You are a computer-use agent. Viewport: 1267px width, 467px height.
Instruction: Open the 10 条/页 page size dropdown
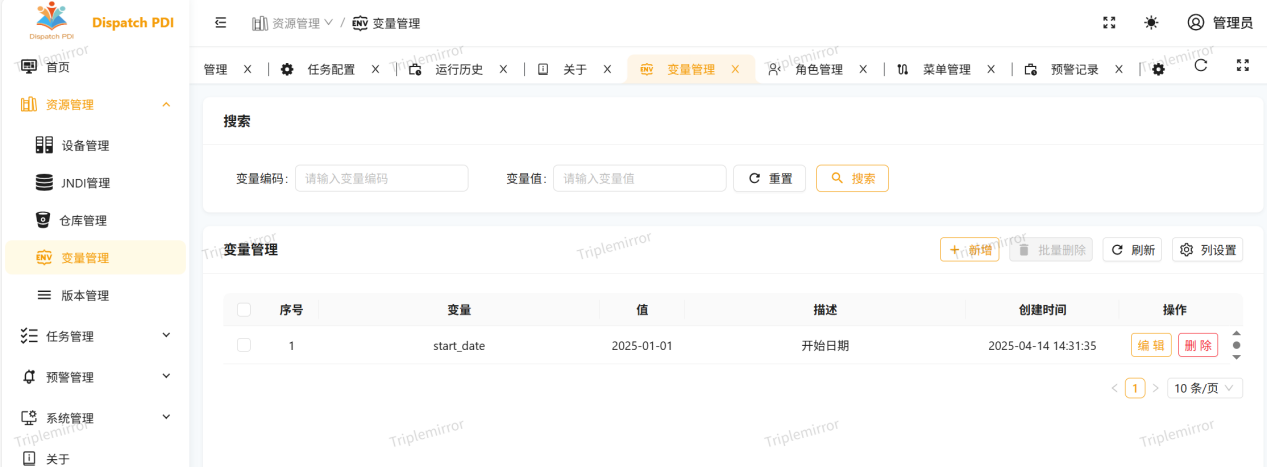pos(1205,388)
